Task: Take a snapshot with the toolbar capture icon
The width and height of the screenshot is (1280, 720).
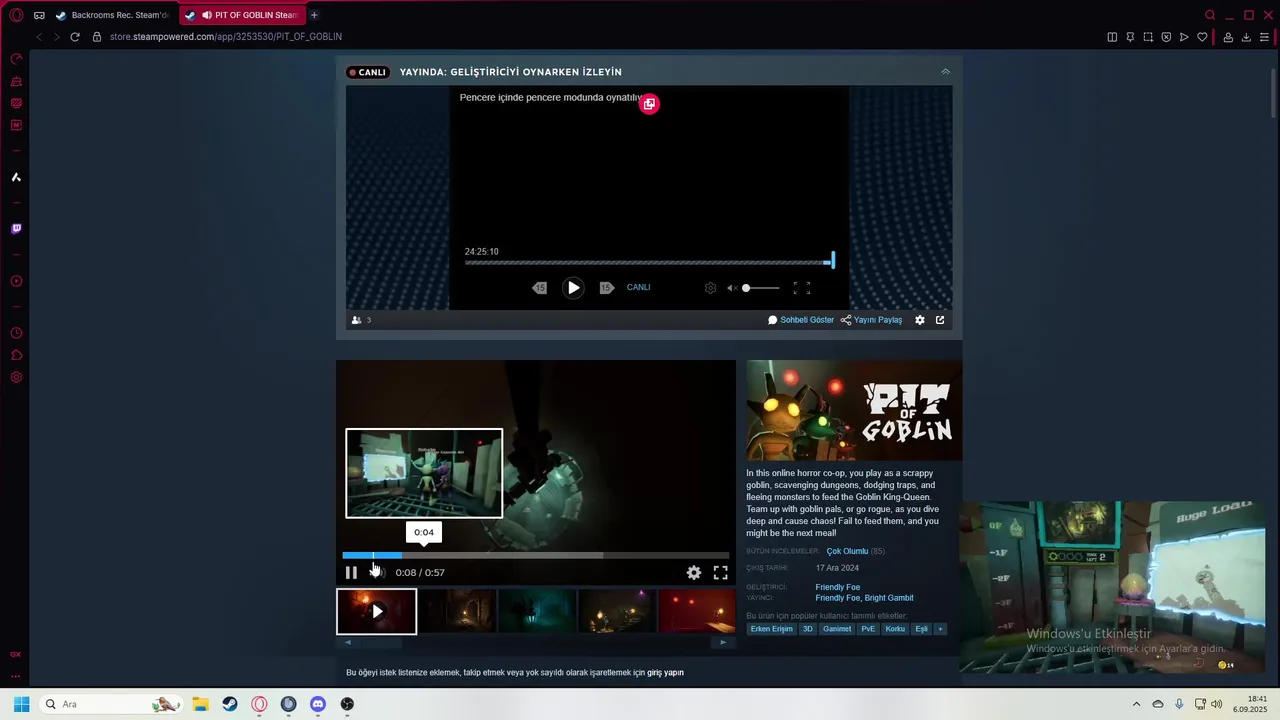Action: click(1148, 37)
